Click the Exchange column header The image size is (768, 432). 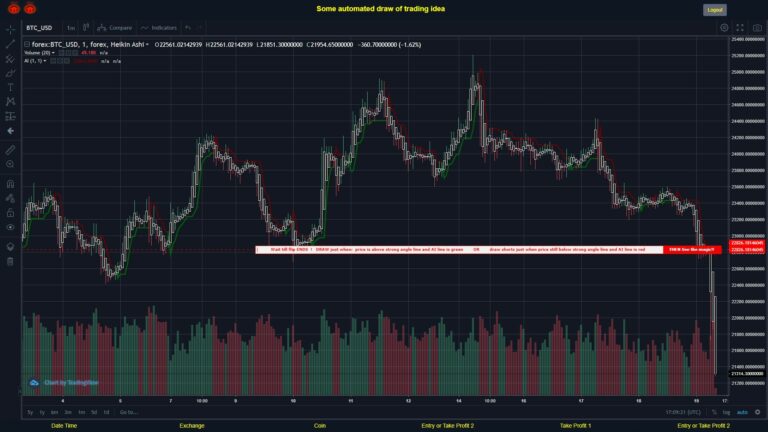[192, 426]
